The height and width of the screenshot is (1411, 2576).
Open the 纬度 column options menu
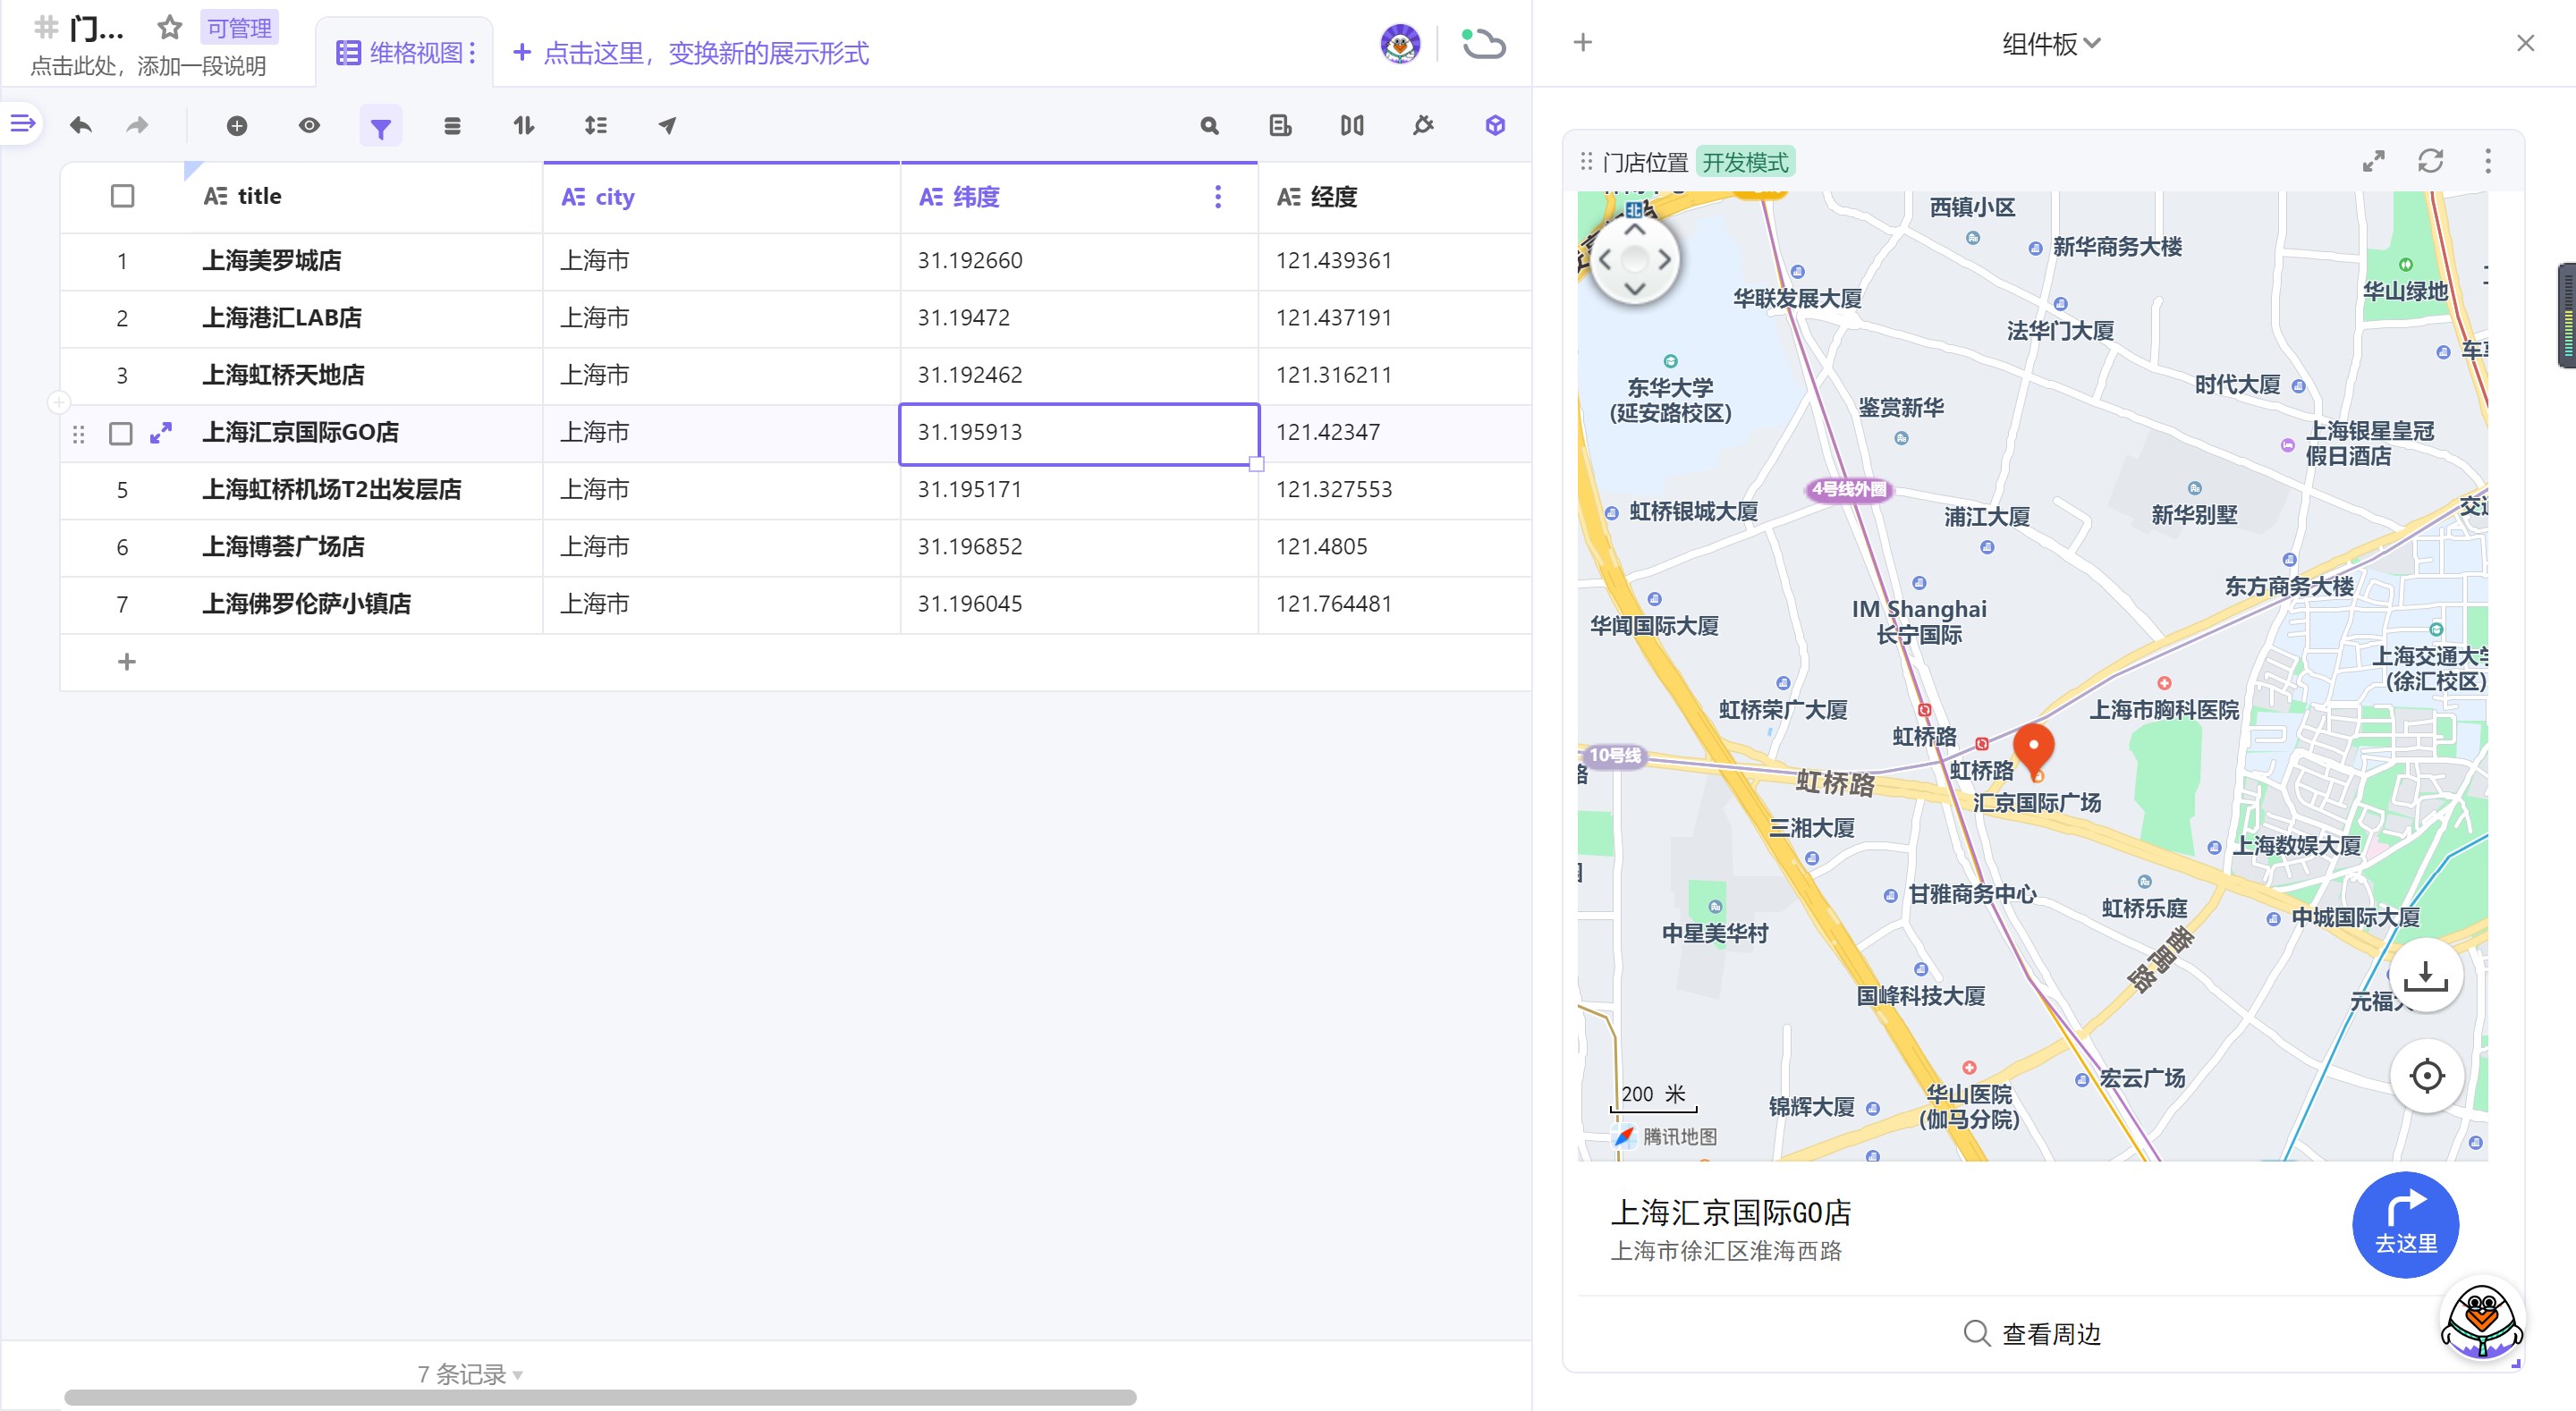point(1217,197)
